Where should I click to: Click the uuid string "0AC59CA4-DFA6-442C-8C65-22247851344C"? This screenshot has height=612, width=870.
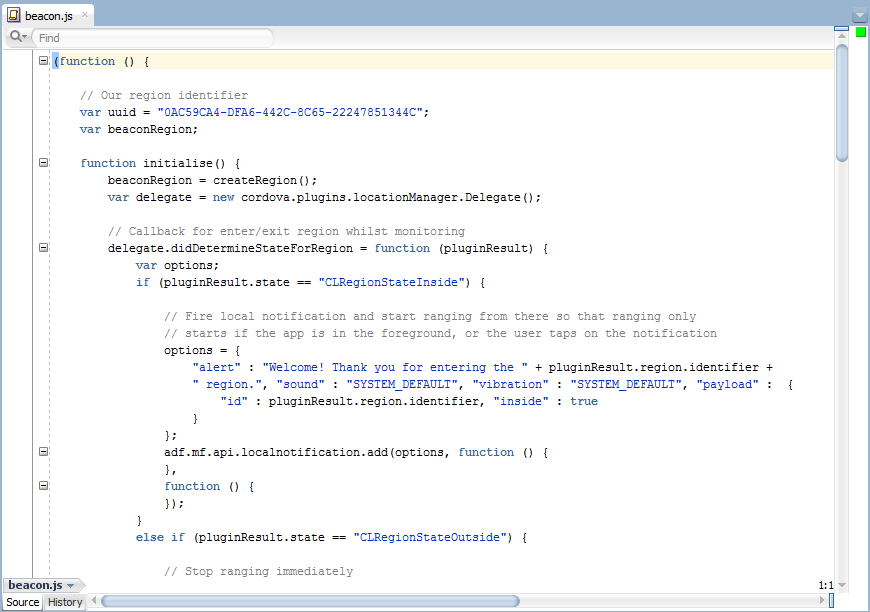click(290, 112)
